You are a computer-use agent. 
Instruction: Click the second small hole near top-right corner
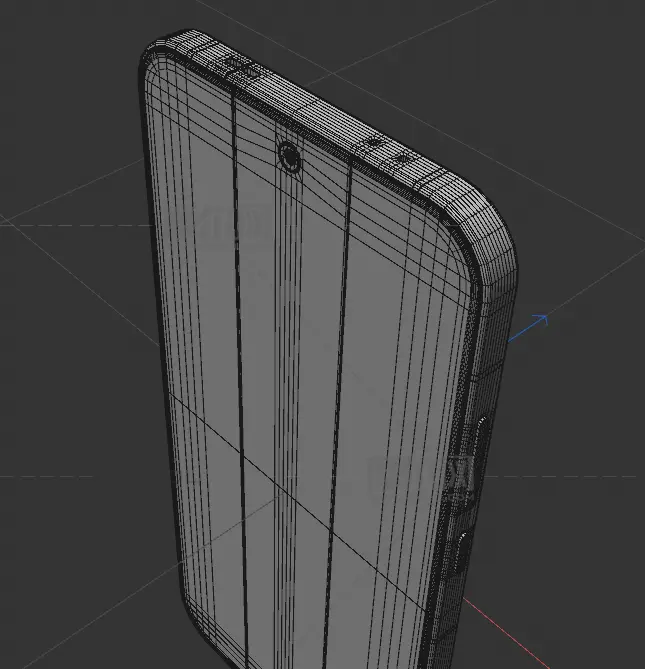pyautogui.click(x=402, y=157)
